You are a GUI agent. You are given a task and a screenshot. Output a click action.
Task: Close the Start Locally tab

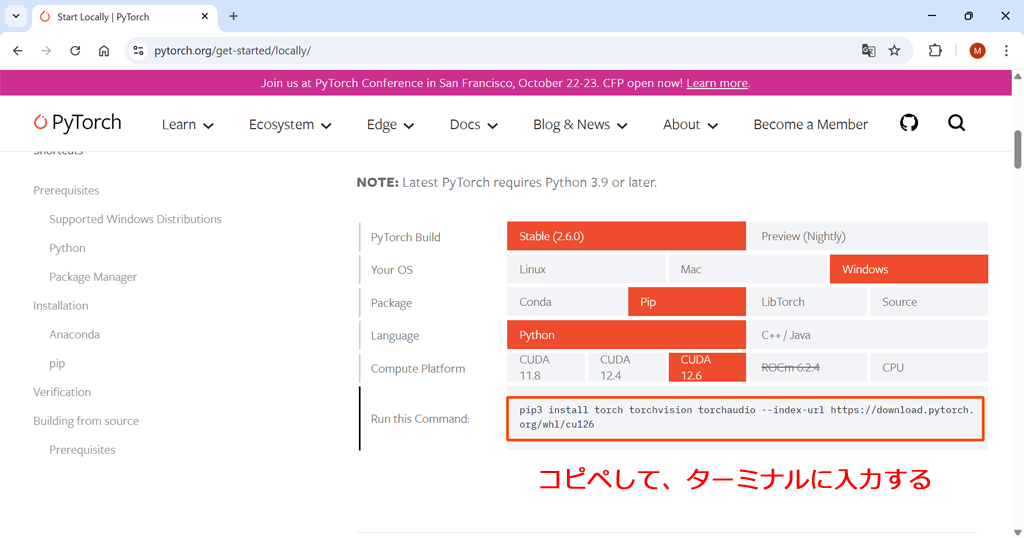point(204,16)
